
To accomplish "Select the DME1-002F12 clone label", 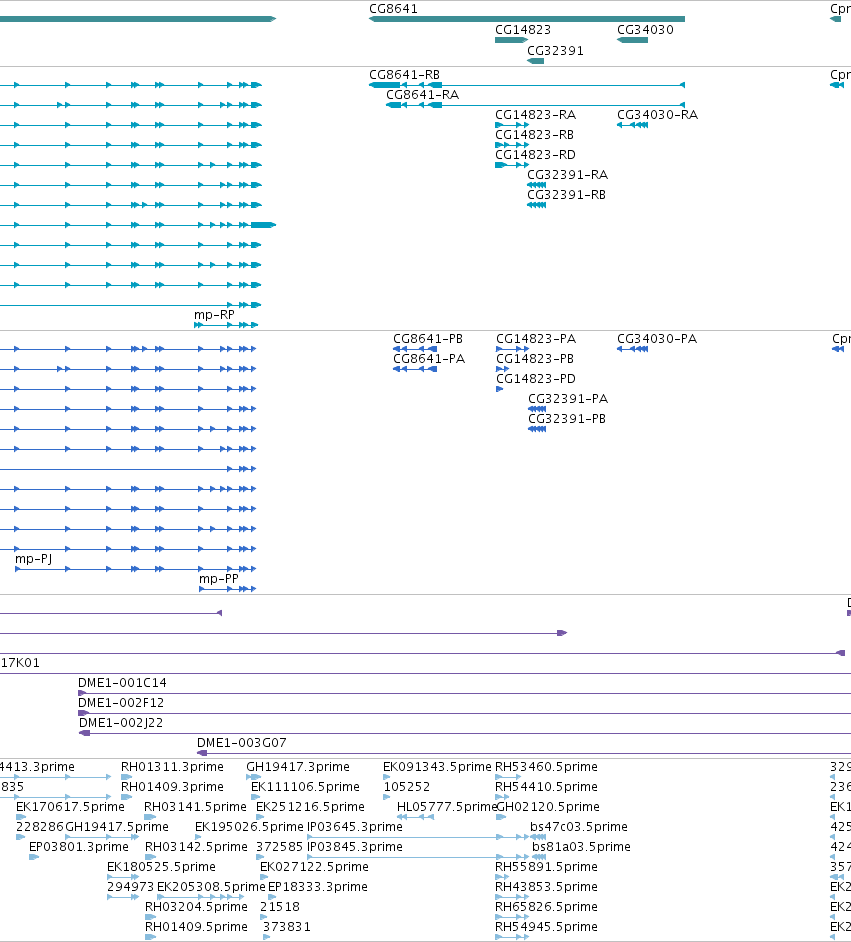I will click(x=121, y=702).
